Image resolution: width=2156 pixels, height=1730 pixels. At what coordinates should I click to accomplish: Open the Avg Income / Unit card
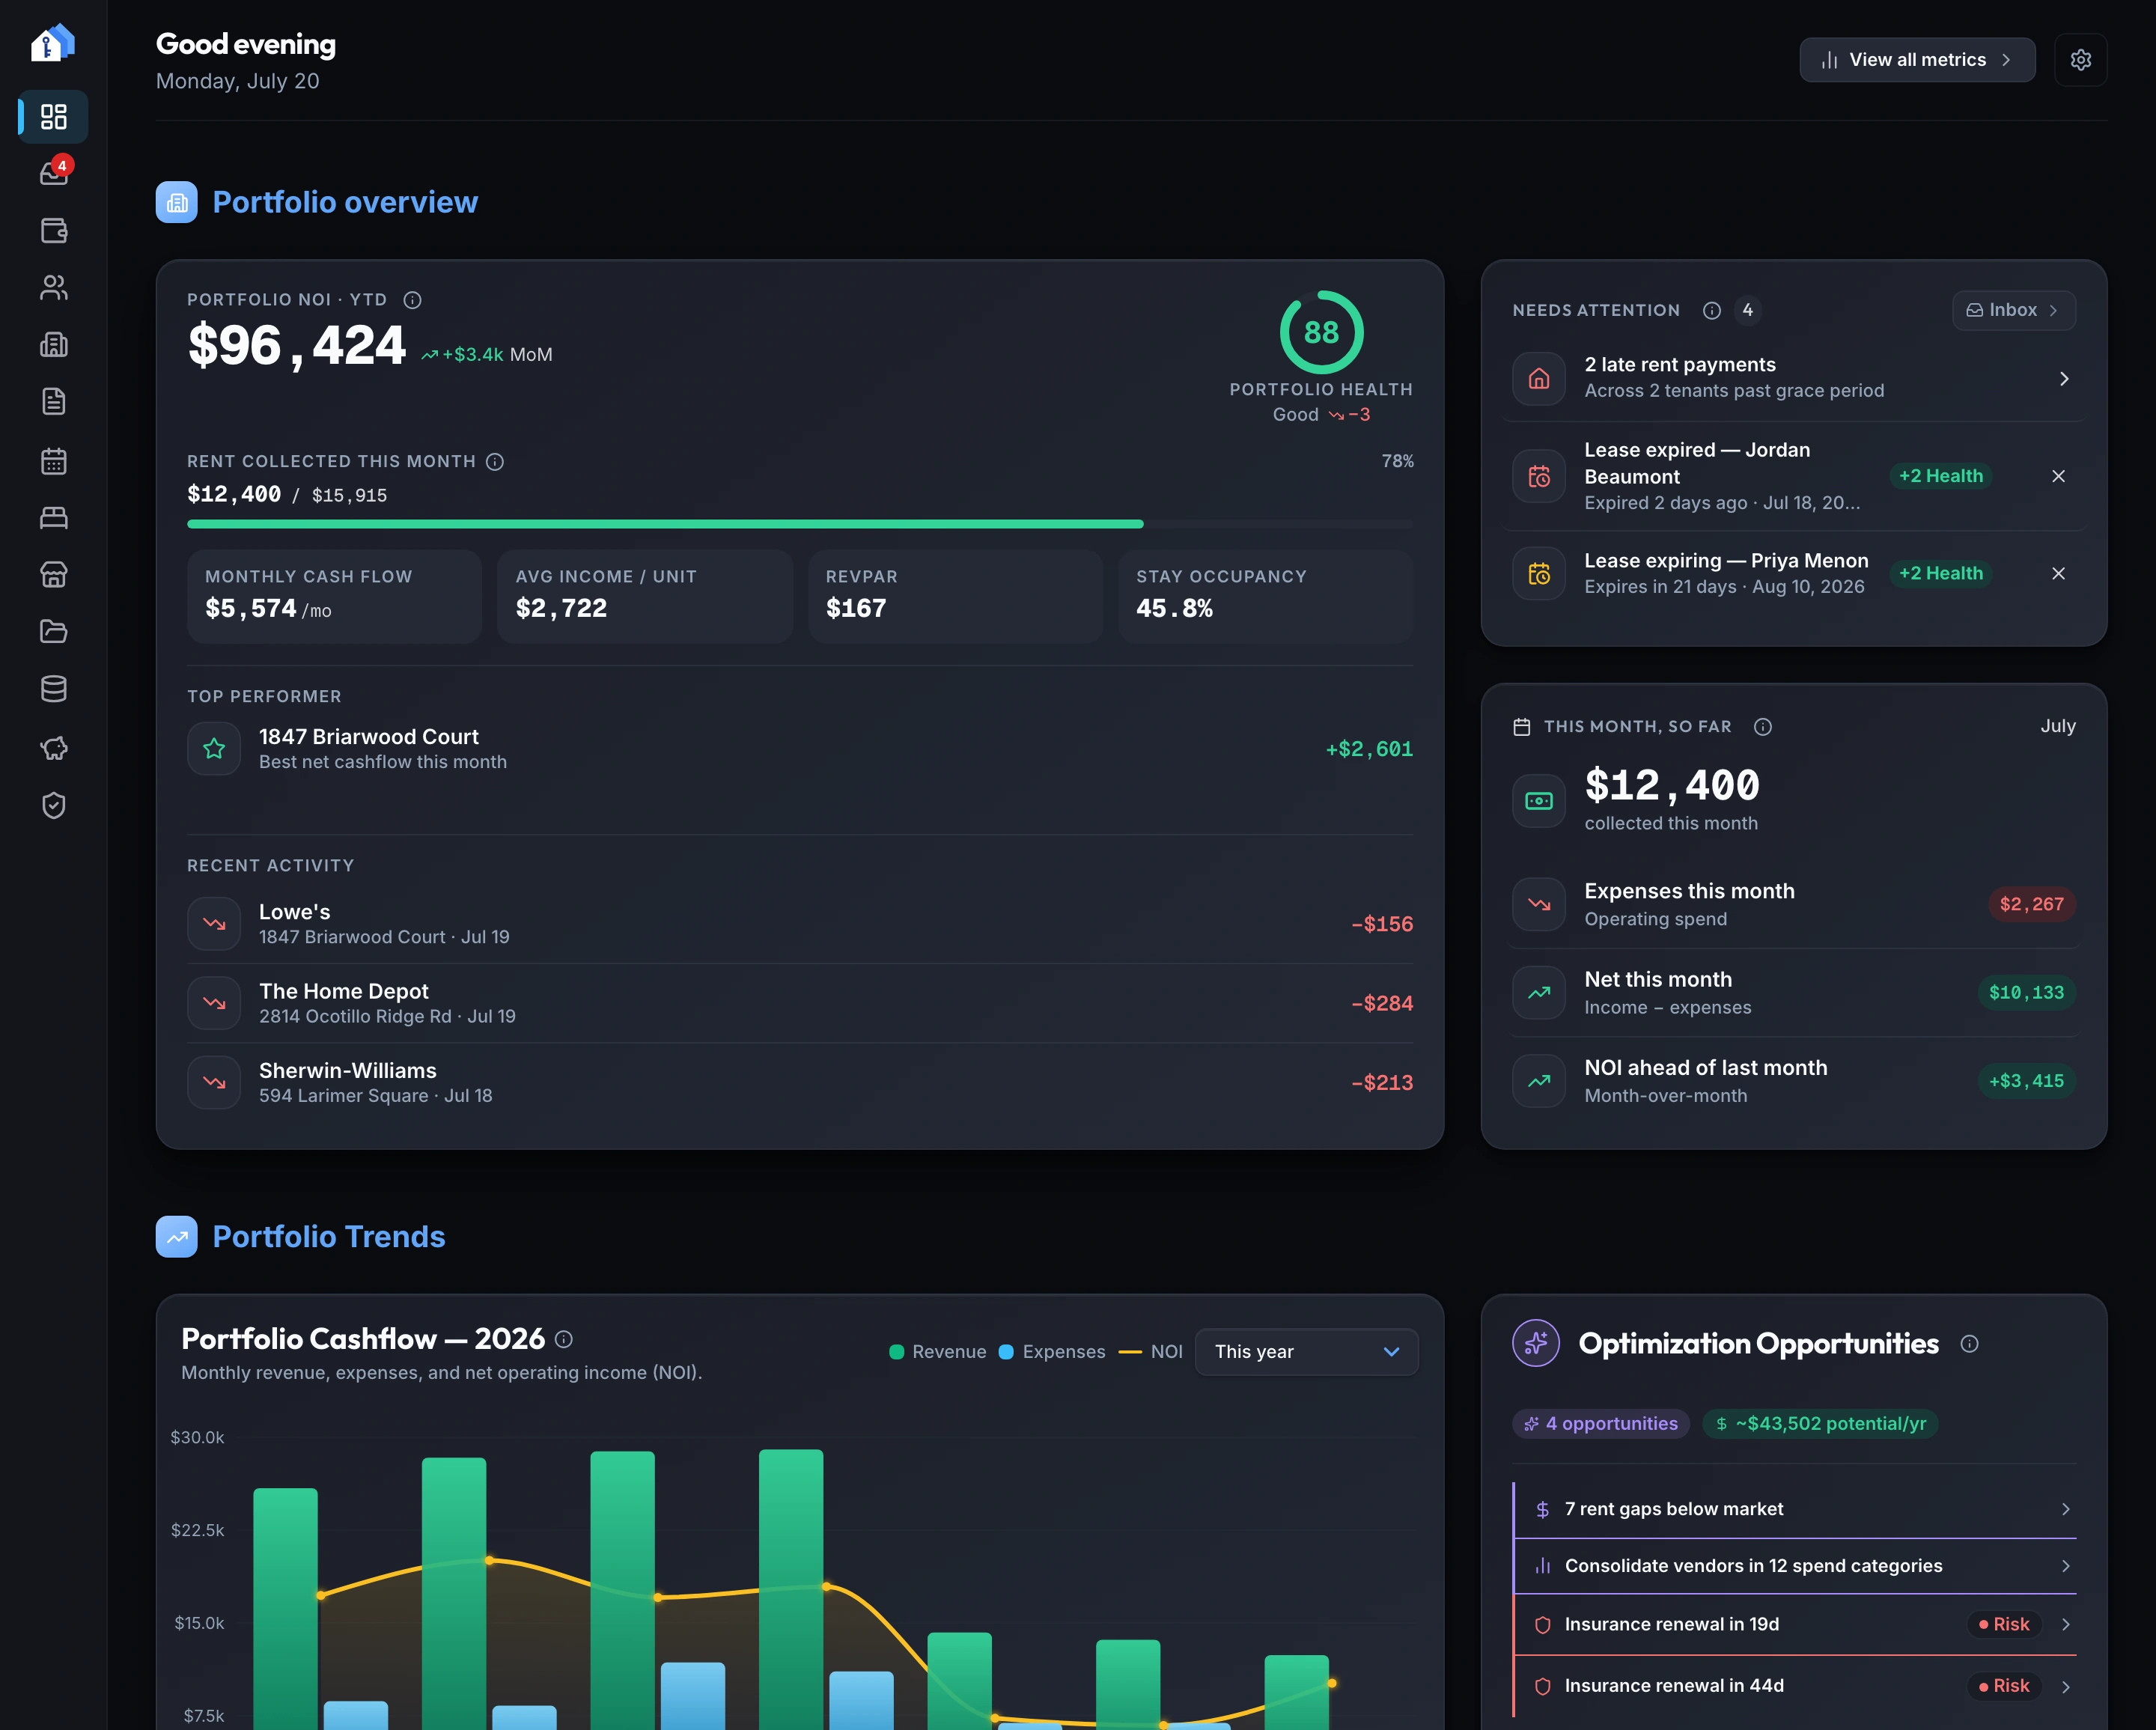click(x=645, y=596)
